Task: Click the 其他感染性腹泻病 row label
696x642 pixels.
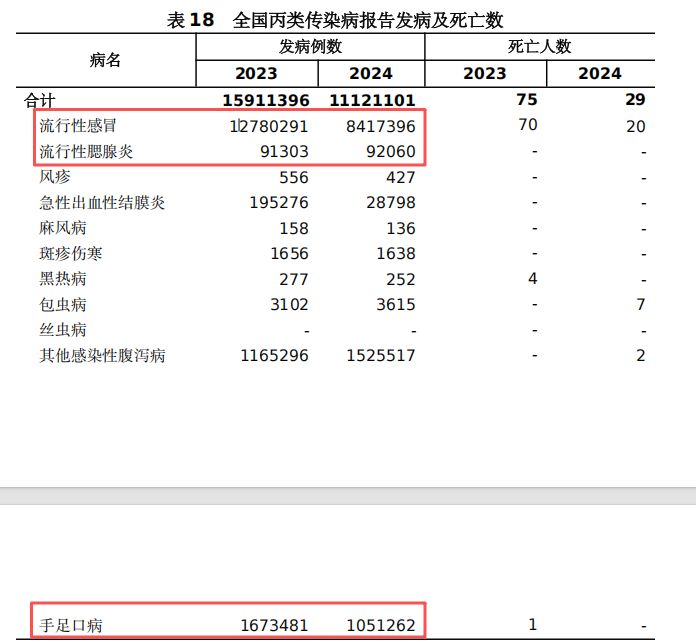Action: click(x=102, y=356)
